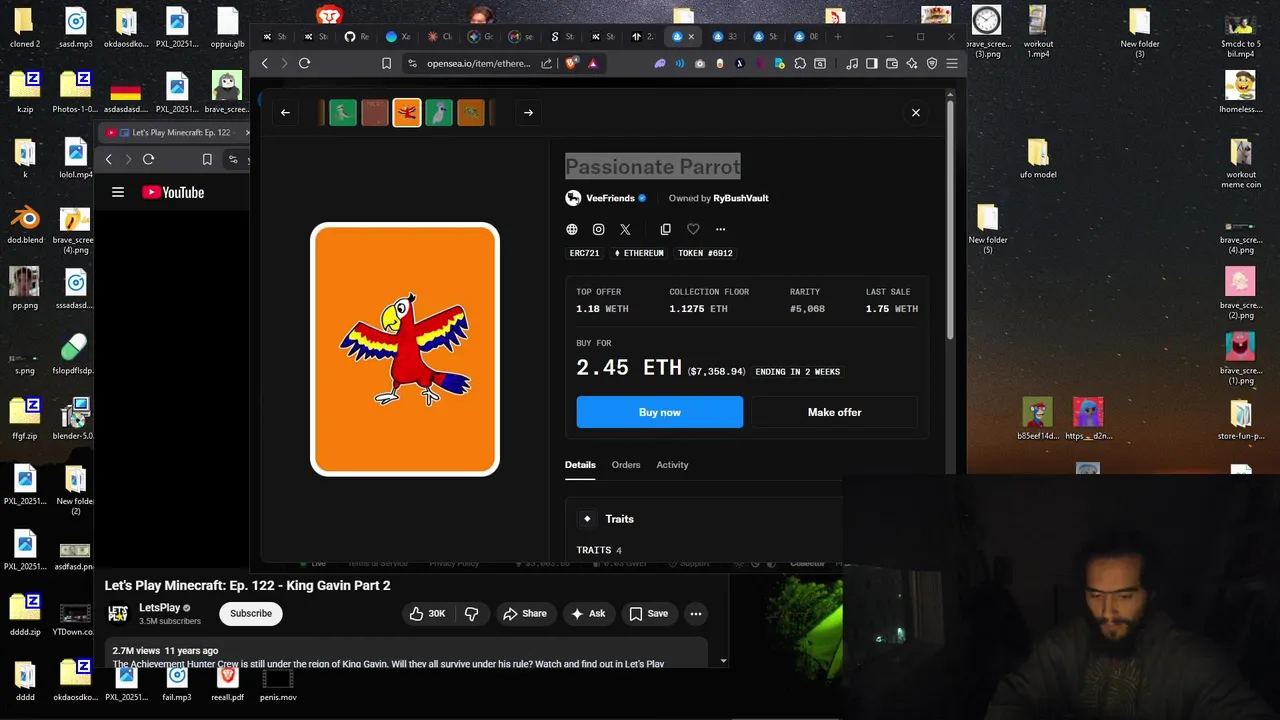Go to previous item with left arrow
1280x720 pixels.
(x=285, y=112)
